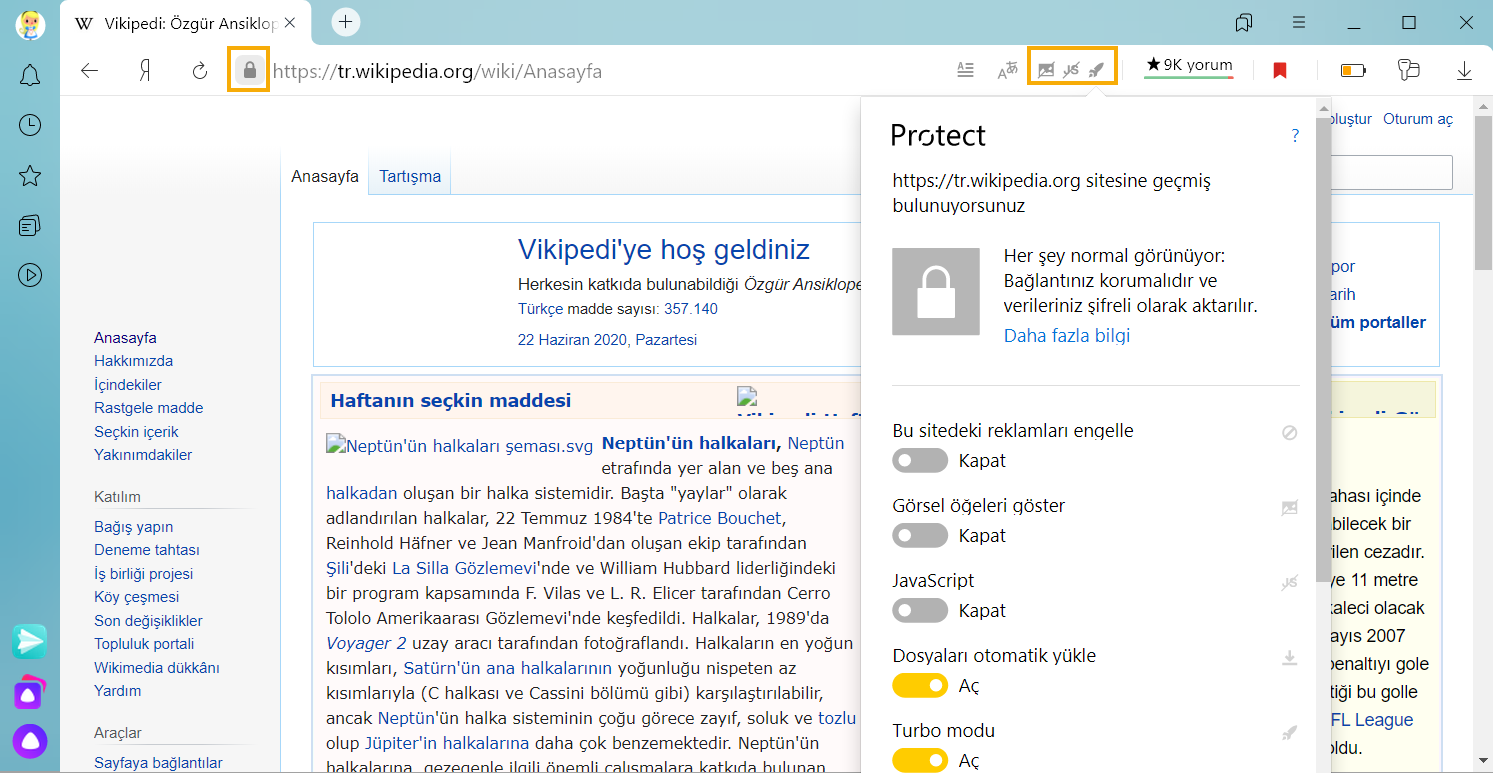Image resolution: width=1493 pixels, height=773 pixels.
Task: Switch to the Tartışma page tab
Action: (x=410, y=176)
